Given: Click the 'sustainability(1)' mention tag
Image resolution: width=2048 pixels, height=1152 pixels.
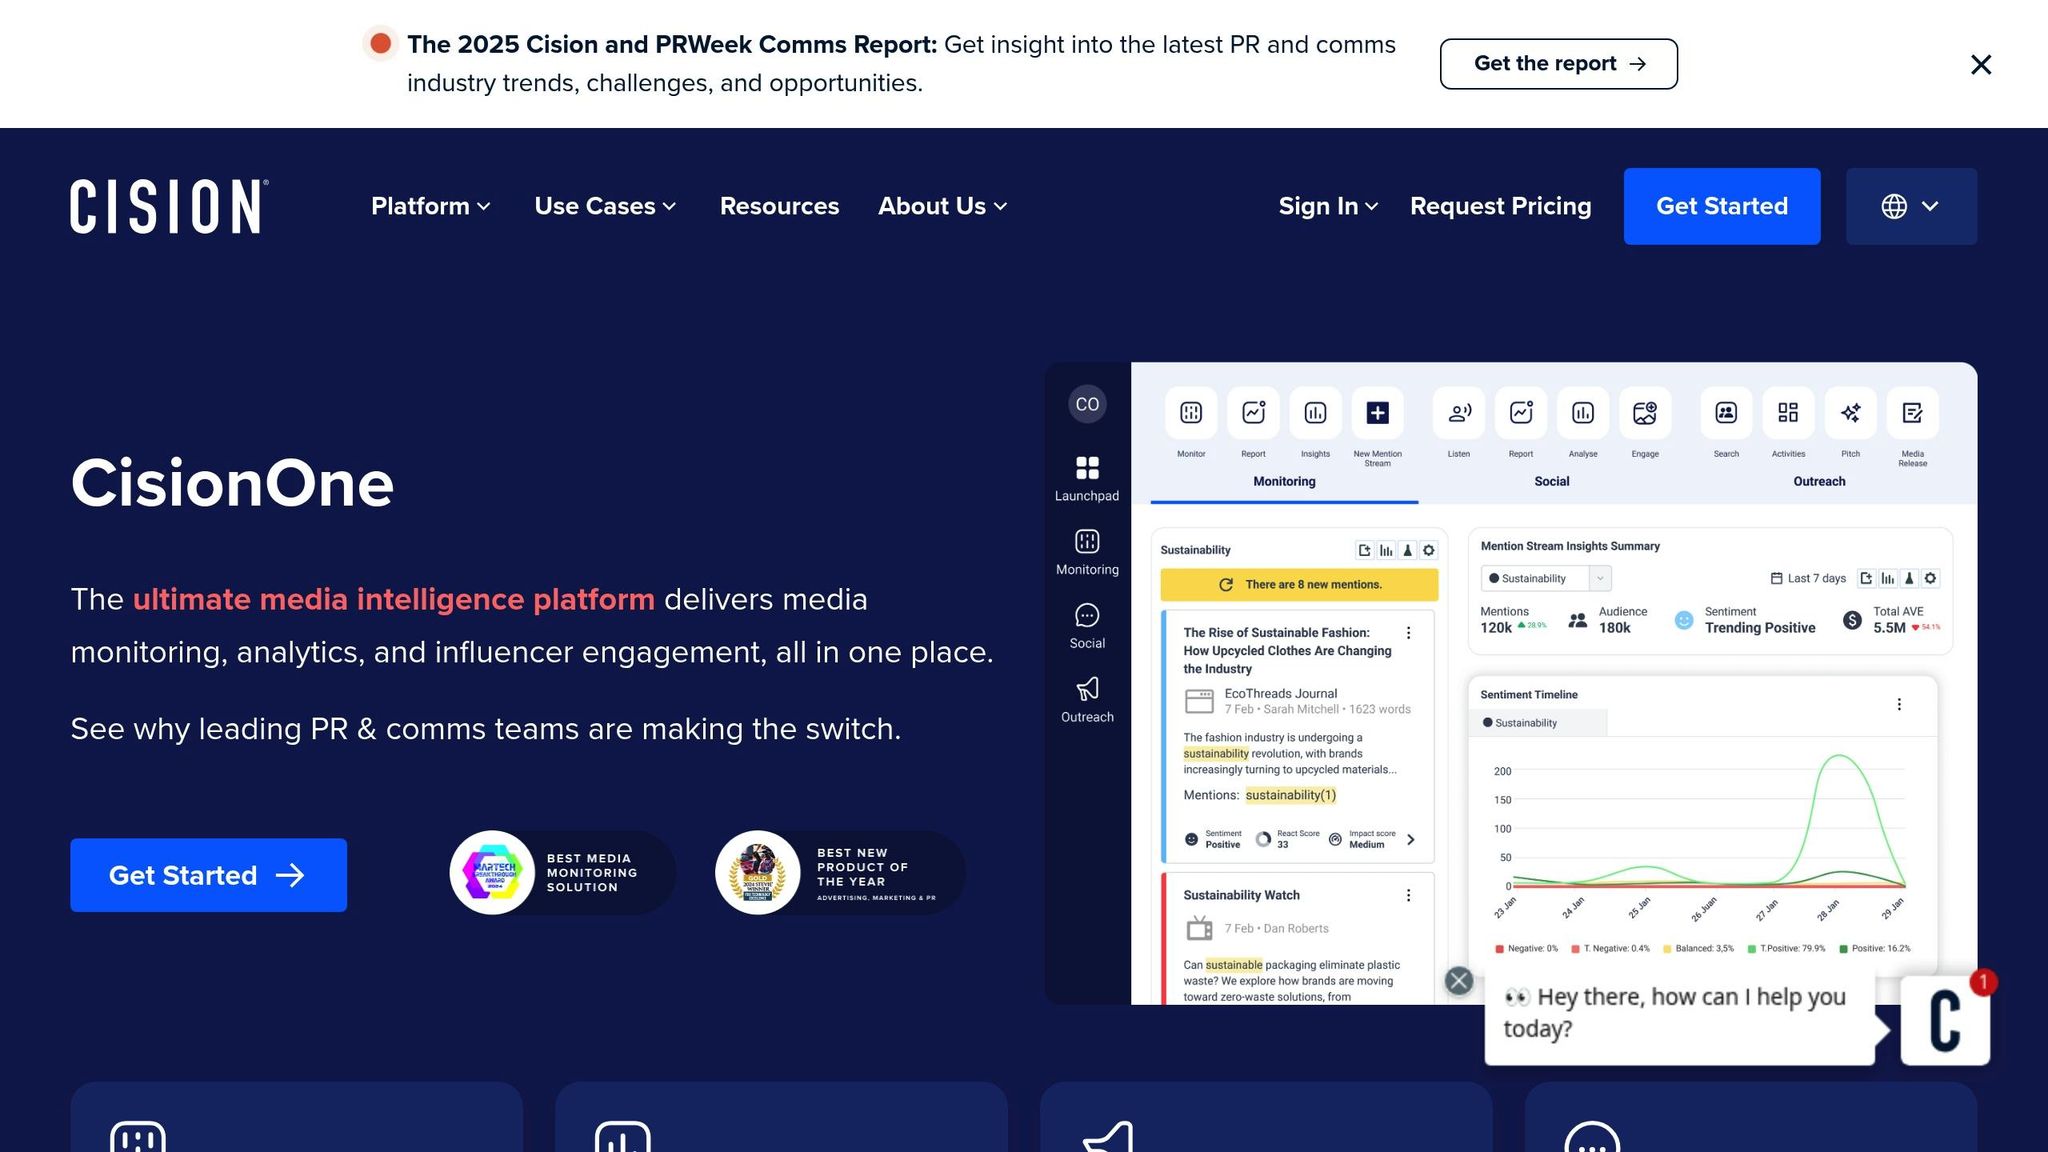Looking at the screenshot, I should [1290, 795].
